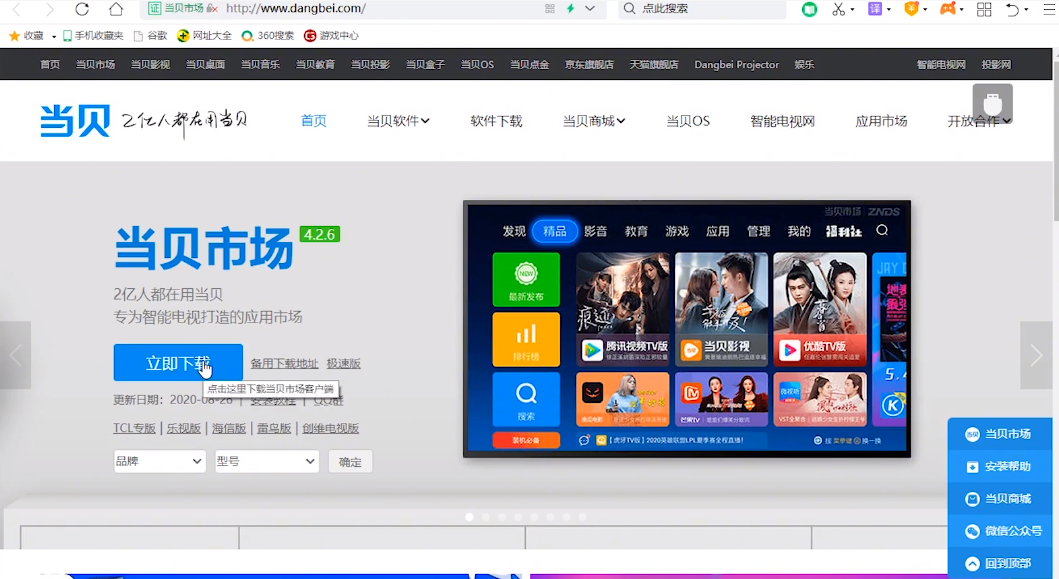Select the 软件下载 nav item
1059x579 pixels.
(x=496, y=121)
